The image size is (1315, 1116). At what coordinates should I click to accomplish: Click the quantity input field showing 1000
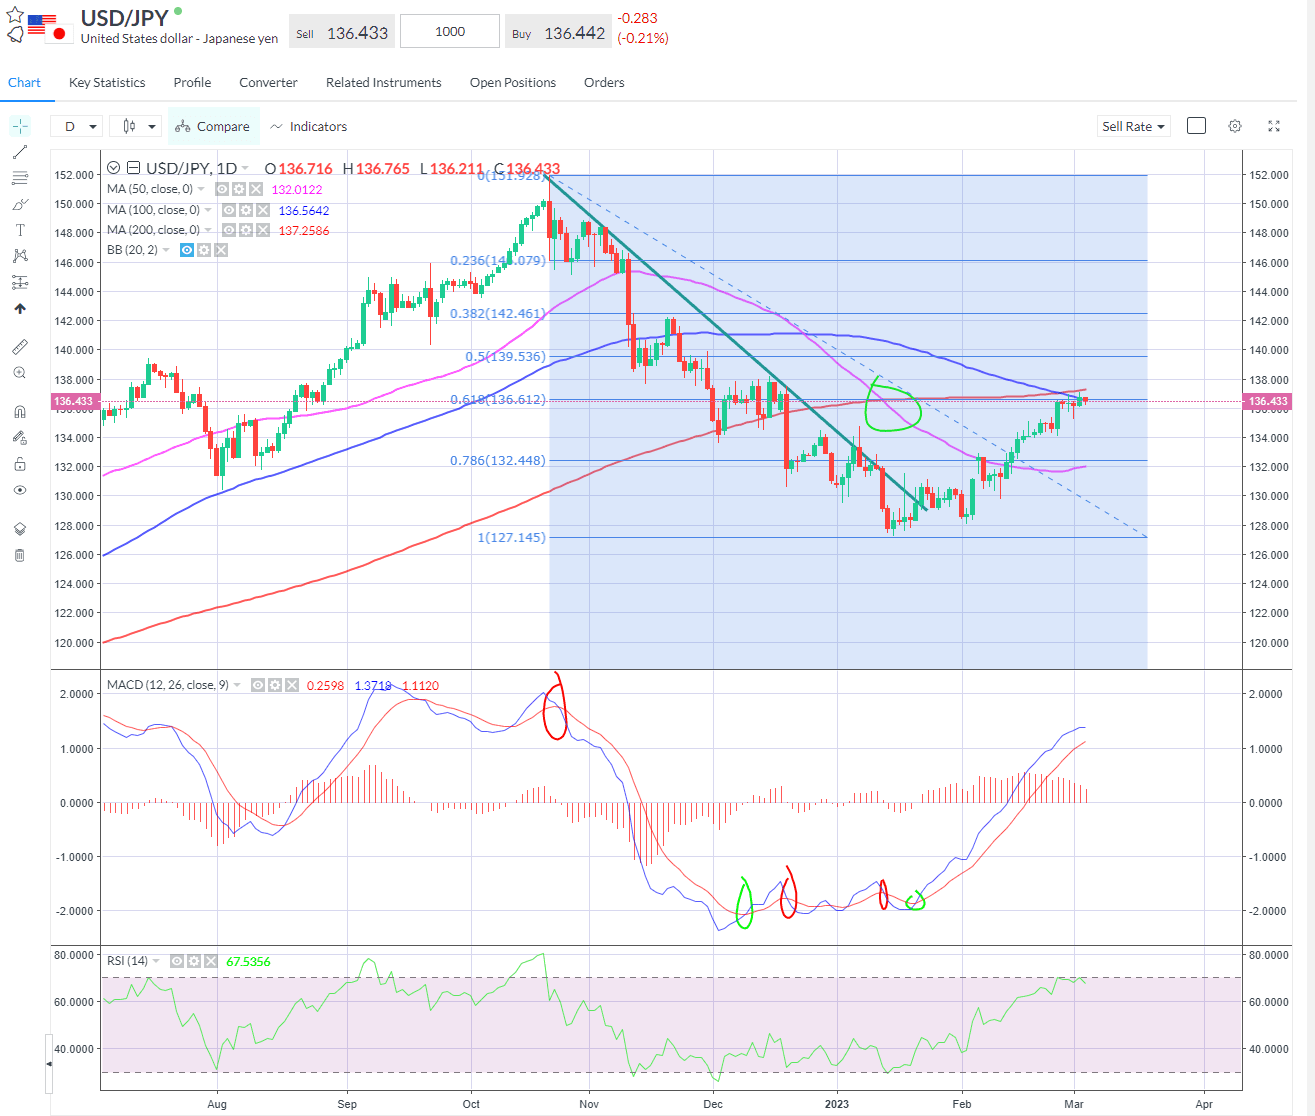point(450,32)
